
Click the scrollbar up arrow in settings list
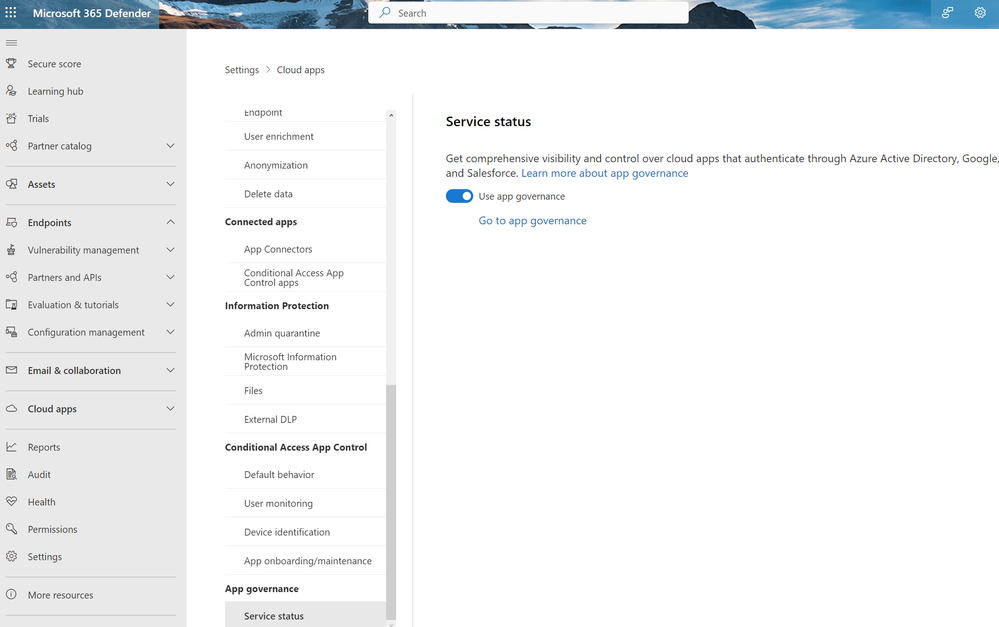[x=391, y=115]
